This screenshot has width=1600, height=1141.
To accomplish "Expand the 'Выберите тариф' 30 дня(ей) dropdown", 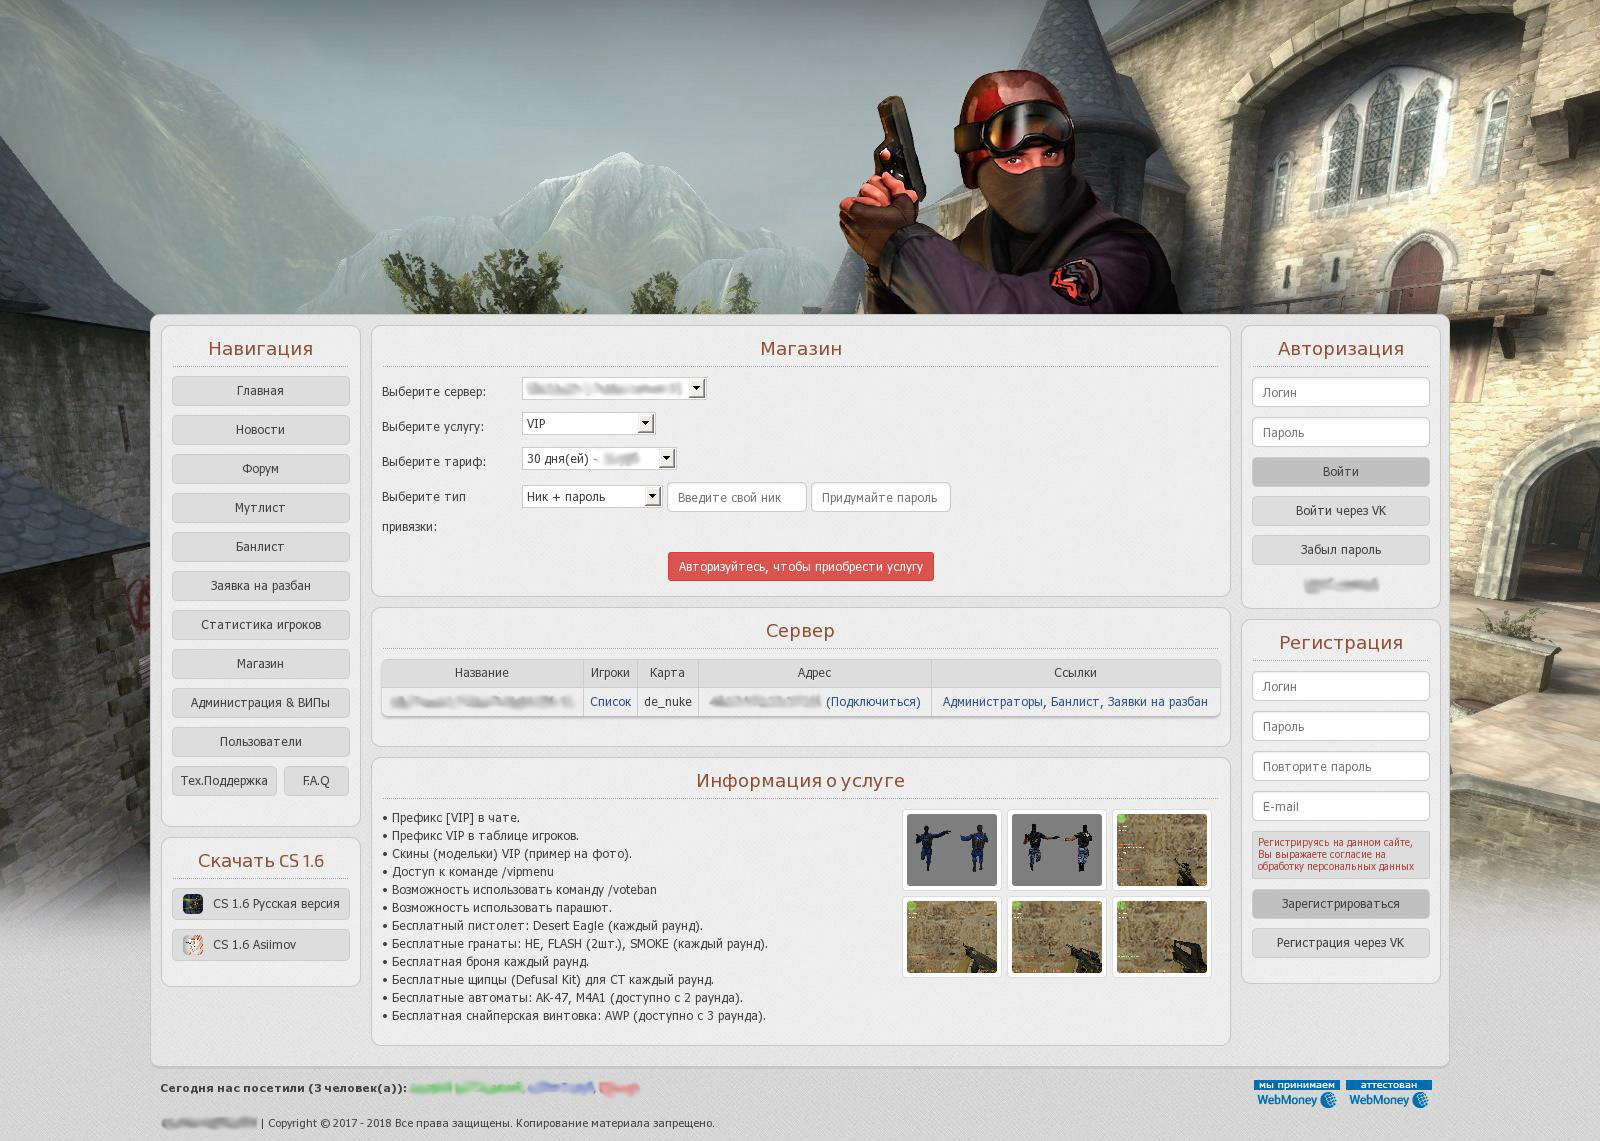I will click(599, 459).
